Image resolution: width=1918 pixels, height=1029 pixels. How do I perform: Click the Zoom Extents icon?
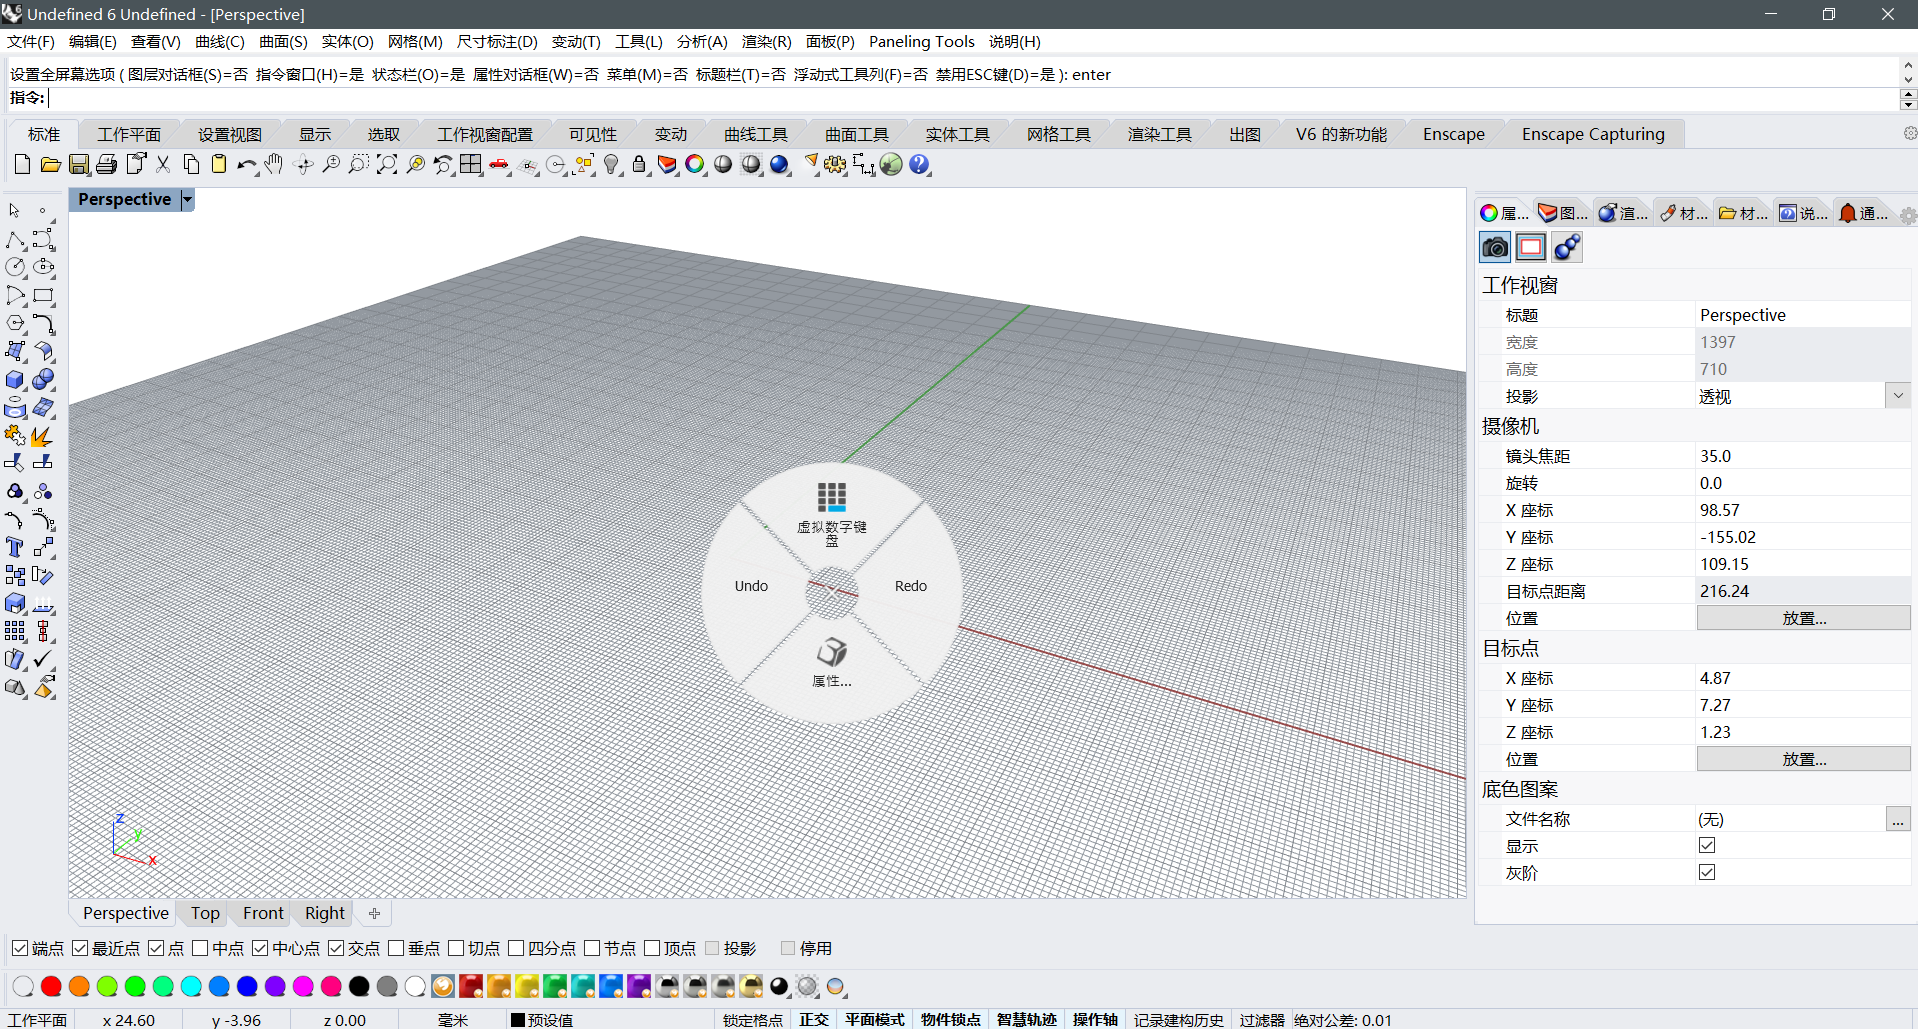pyautogui.click(x=387, y=165)
